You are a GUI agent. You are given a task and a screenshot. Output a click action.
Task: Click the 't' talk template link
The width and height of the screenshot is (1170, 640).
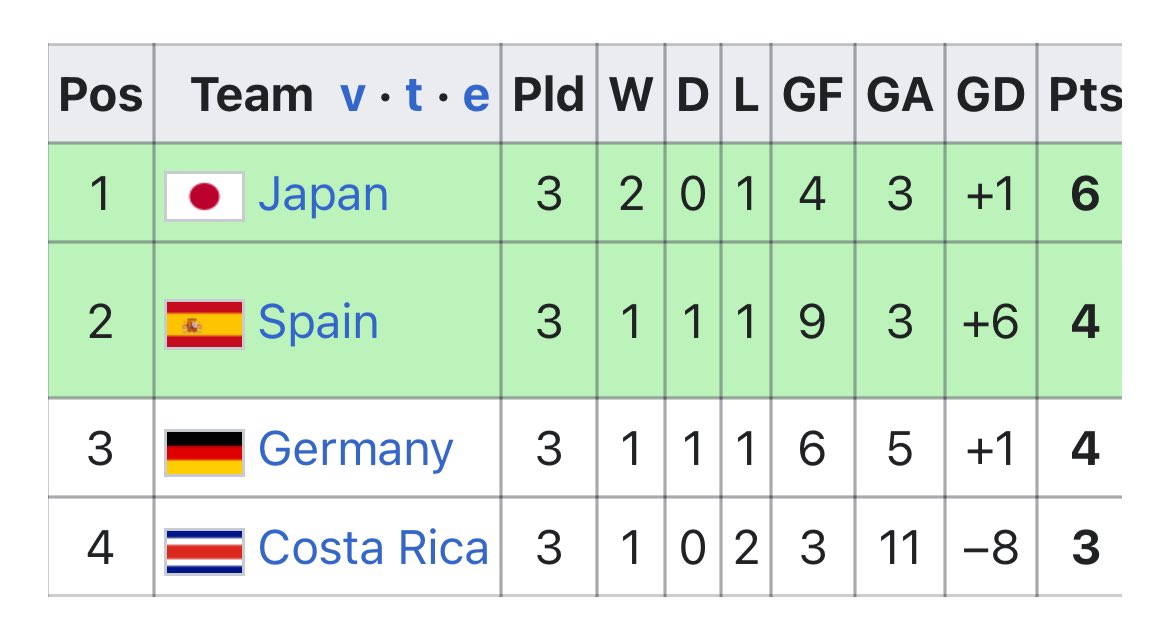click(x=414, y=94)
